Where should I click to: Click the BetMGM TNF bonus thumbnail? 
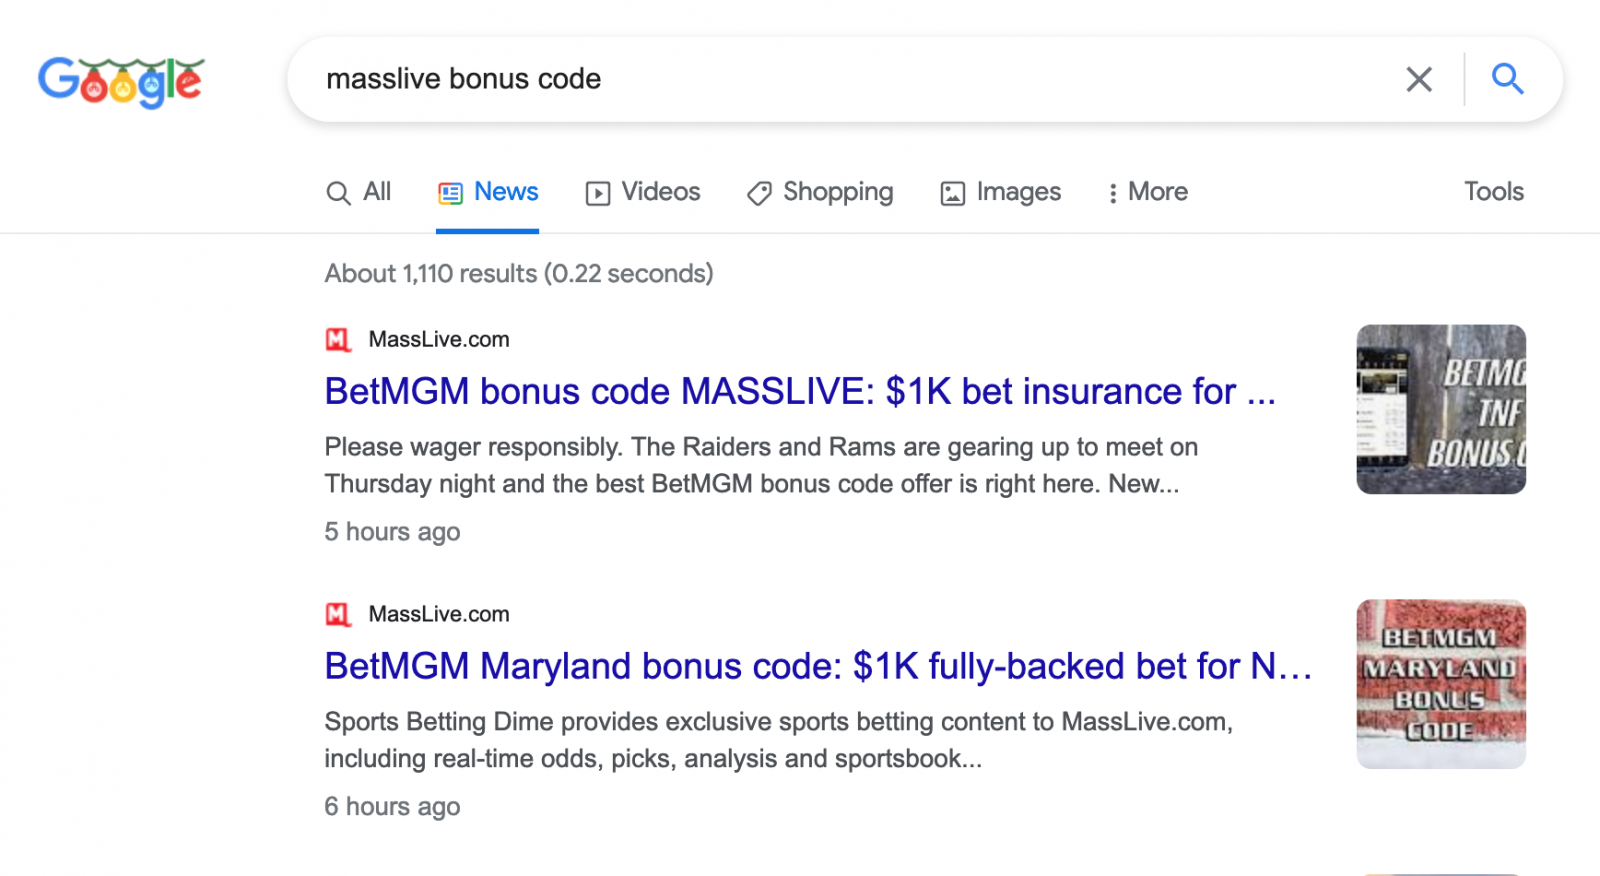1441,409
